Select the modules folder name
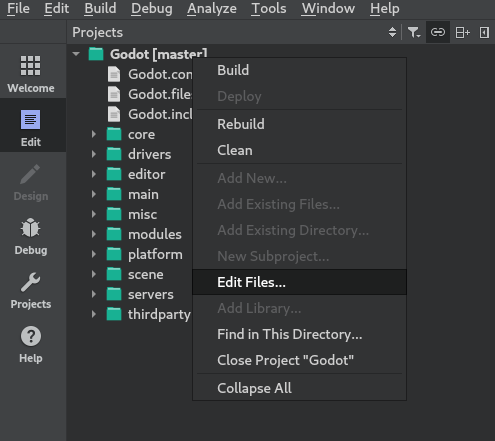 (155, 234)
